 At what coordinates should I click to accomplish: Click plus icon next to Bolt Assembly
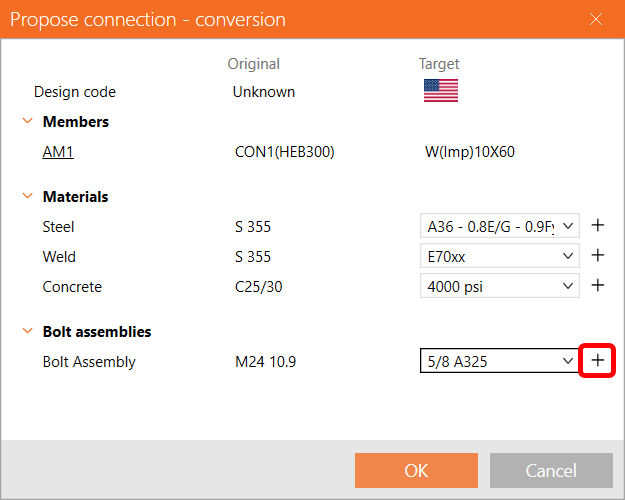(598, 361)
